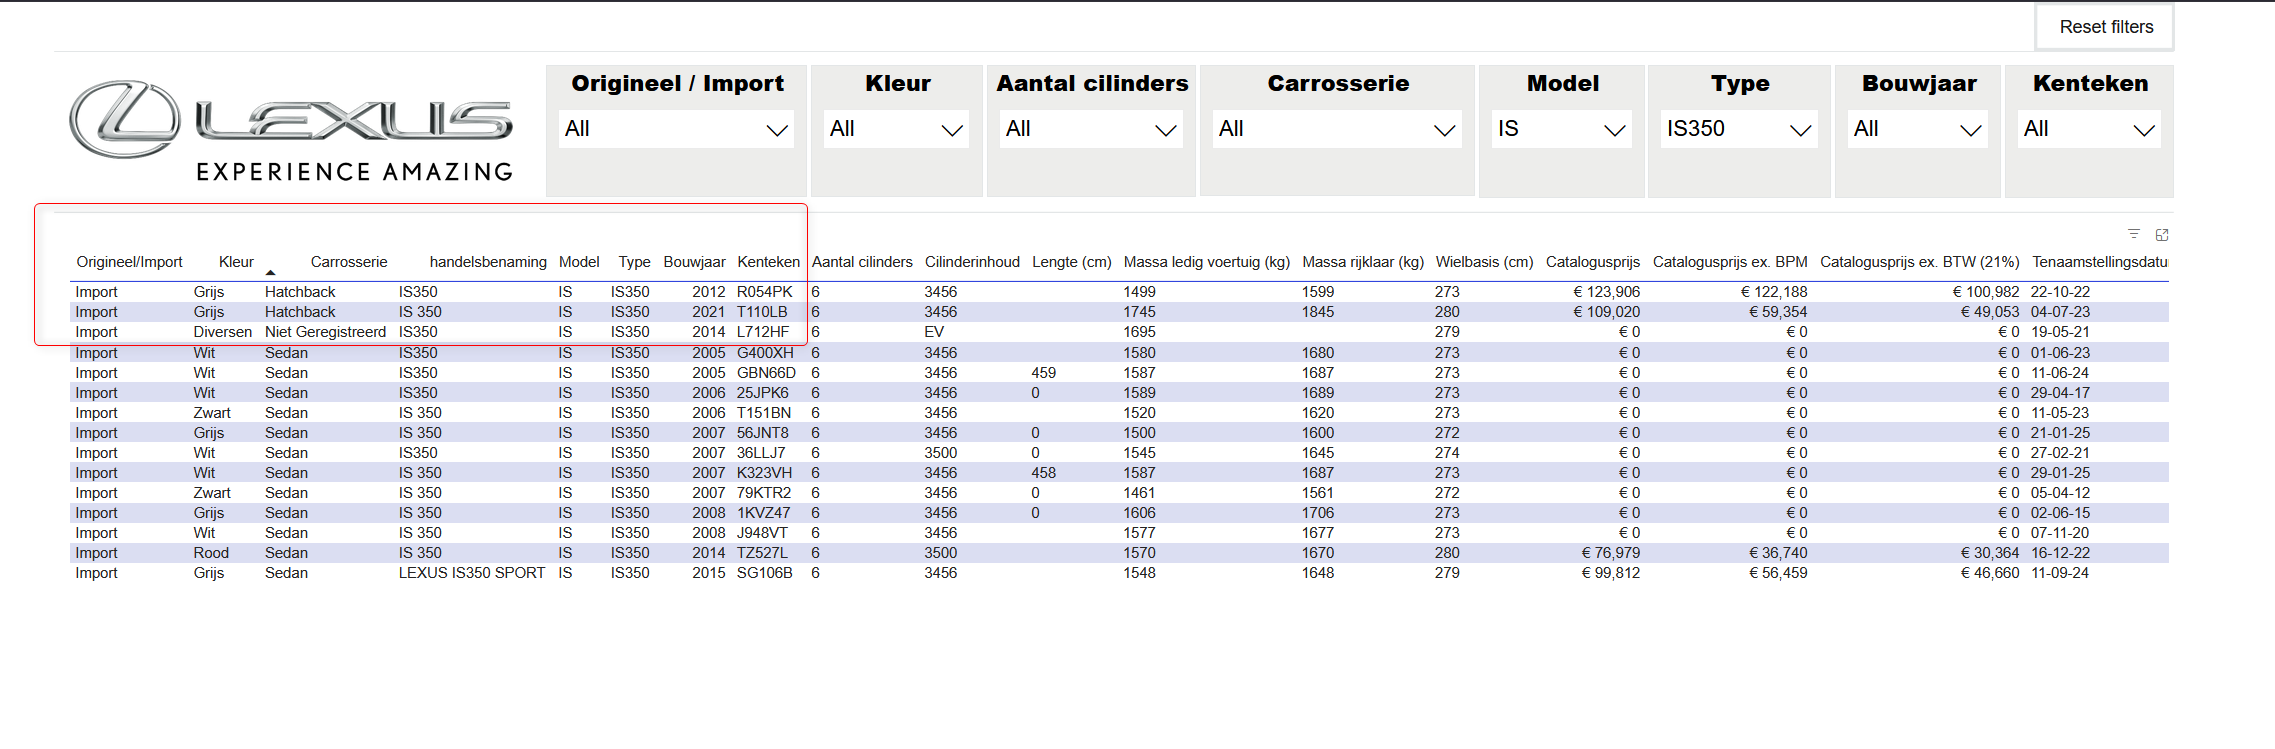Open the Kleur filter dropdown
Image resolution: width=2275 pixels, height=749 pixels.
[x=896, y=130]
